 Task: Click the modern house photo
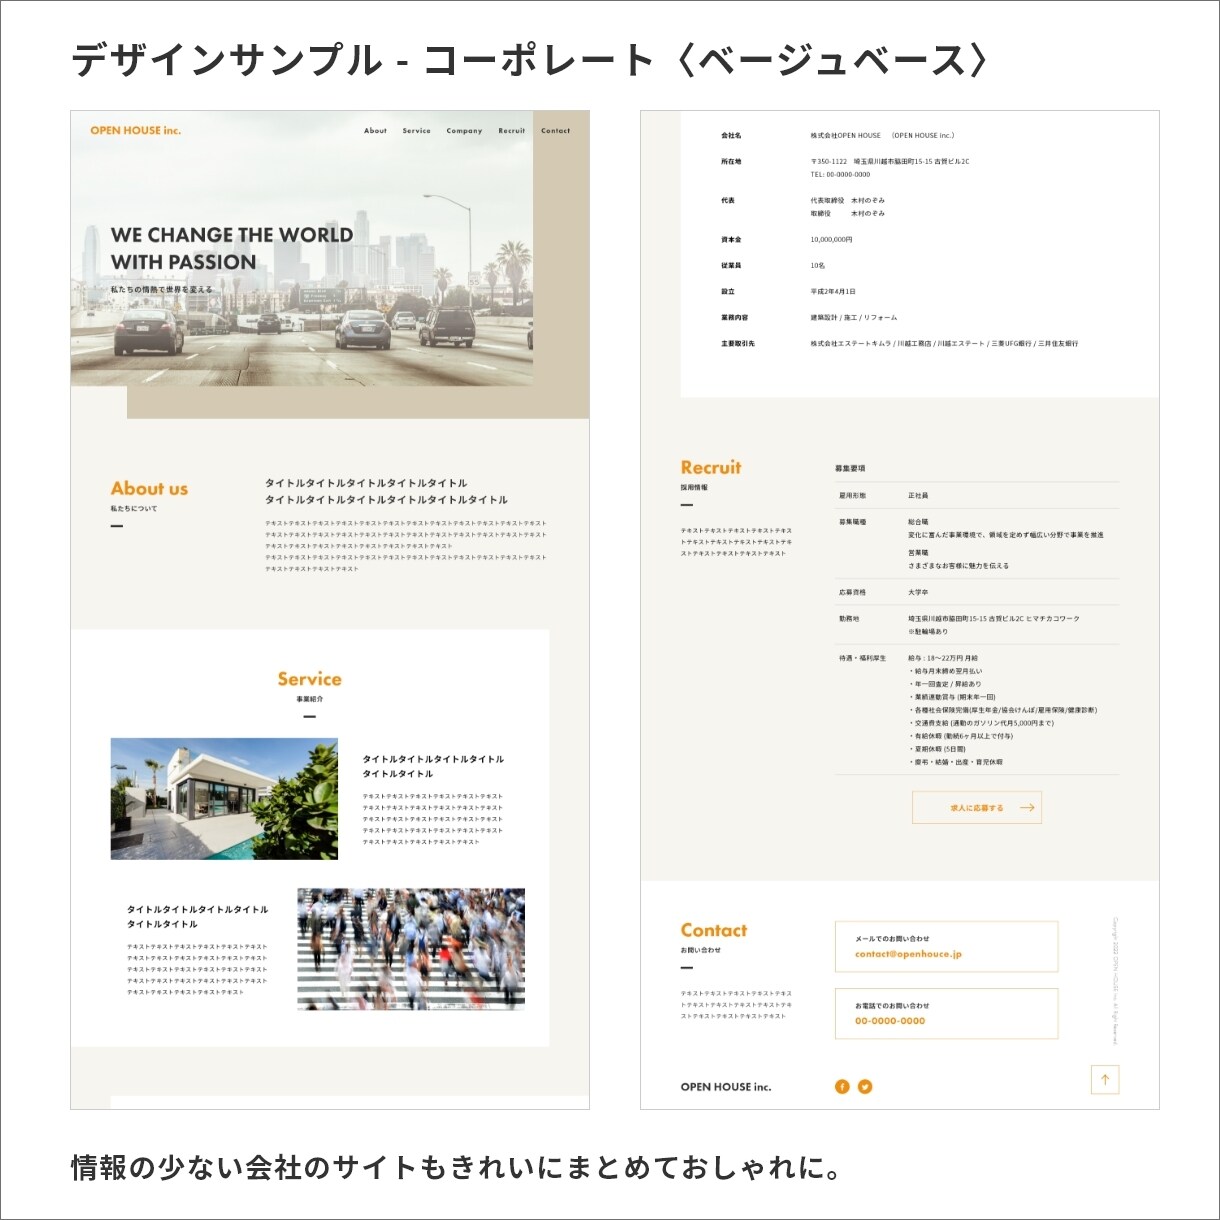click(224, 799)
